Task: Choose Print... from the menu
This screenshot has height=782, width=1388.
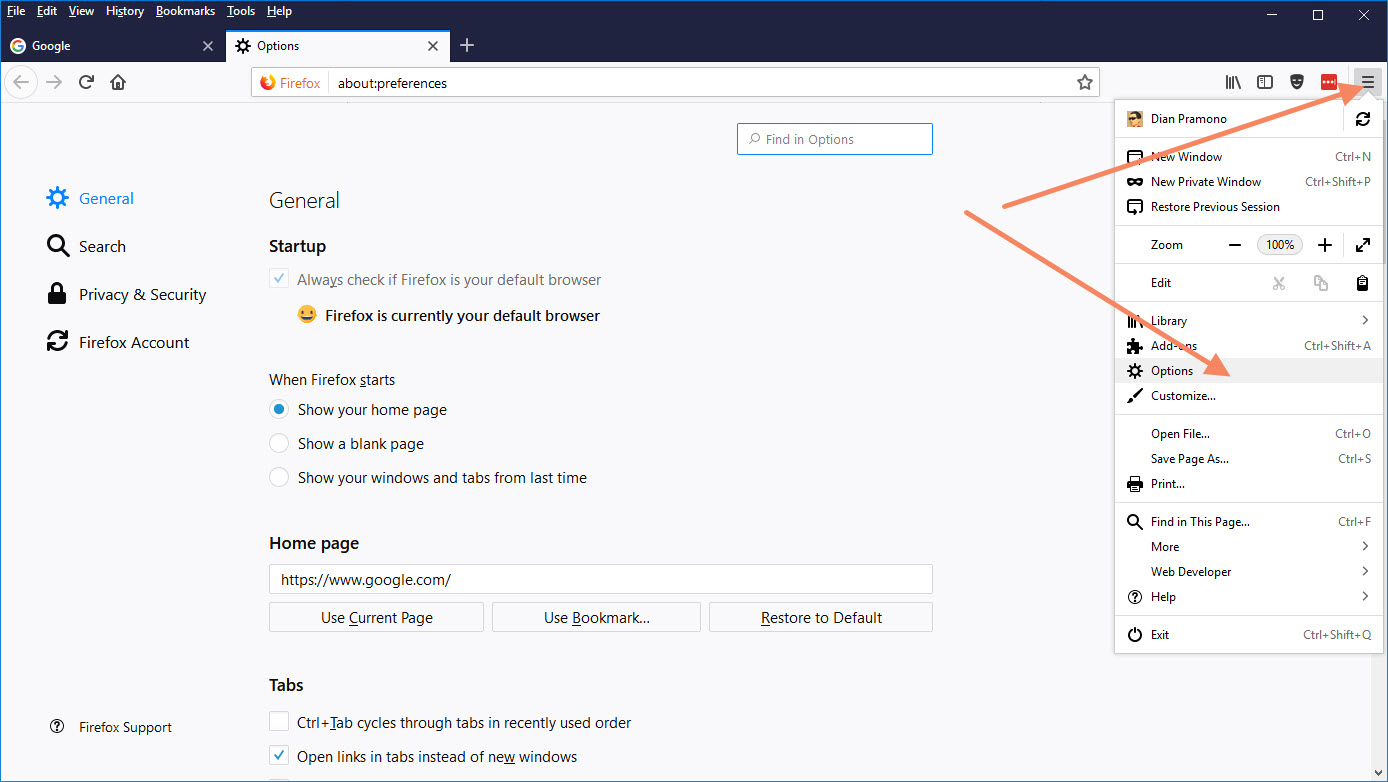Action: pos(1249,484)
